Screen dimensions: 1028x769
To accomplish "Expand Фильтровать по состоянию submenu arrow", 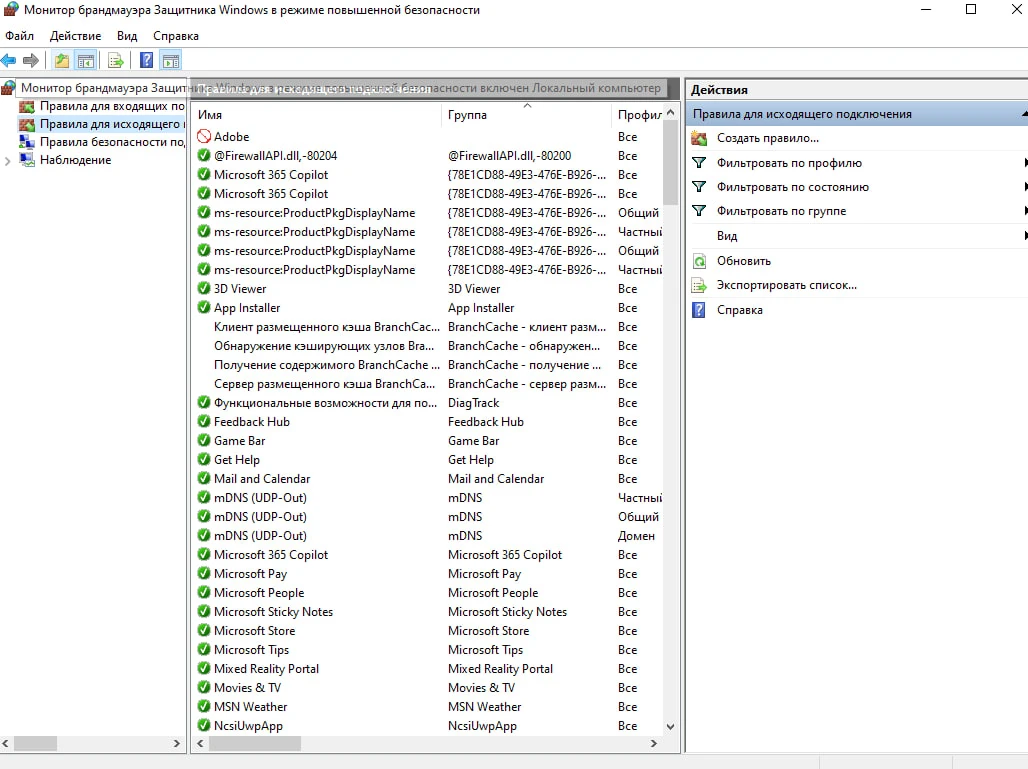I will tap(1025, 187).
